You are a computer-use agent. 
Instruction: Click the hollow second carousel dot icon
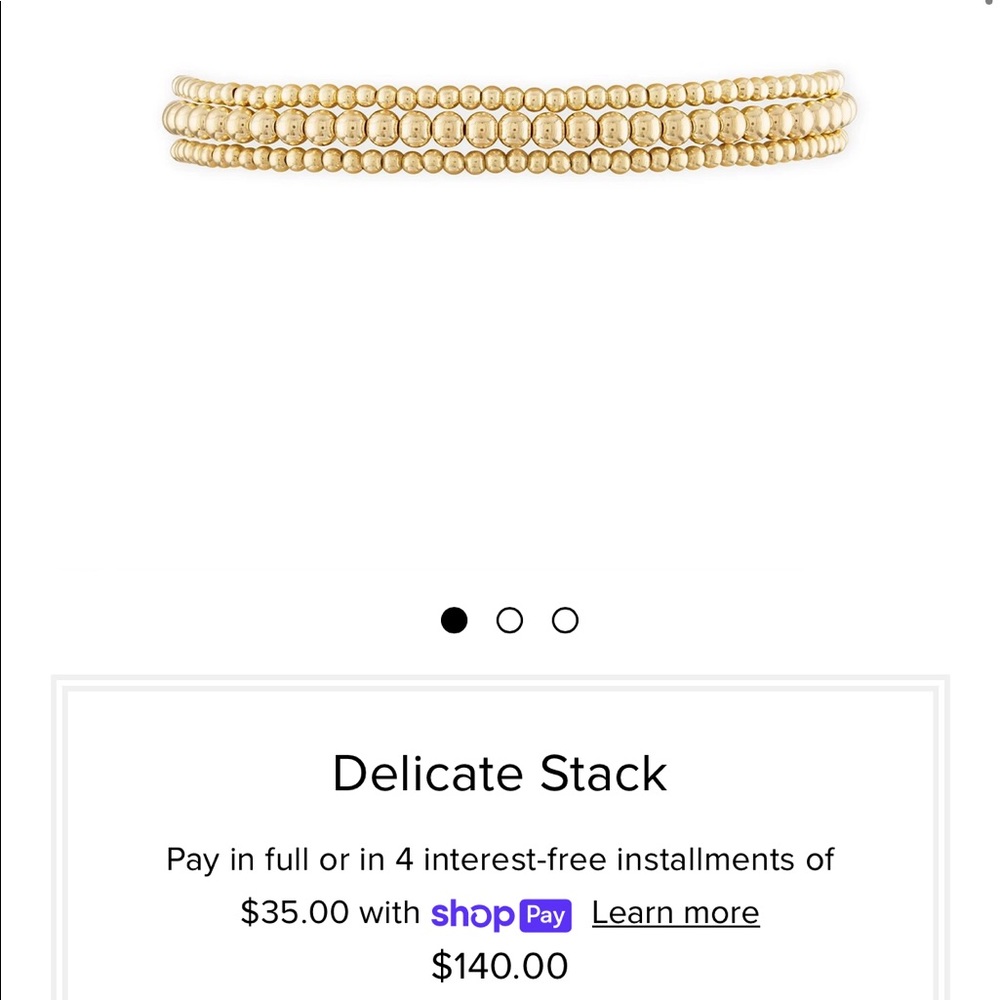coord(510,620)
